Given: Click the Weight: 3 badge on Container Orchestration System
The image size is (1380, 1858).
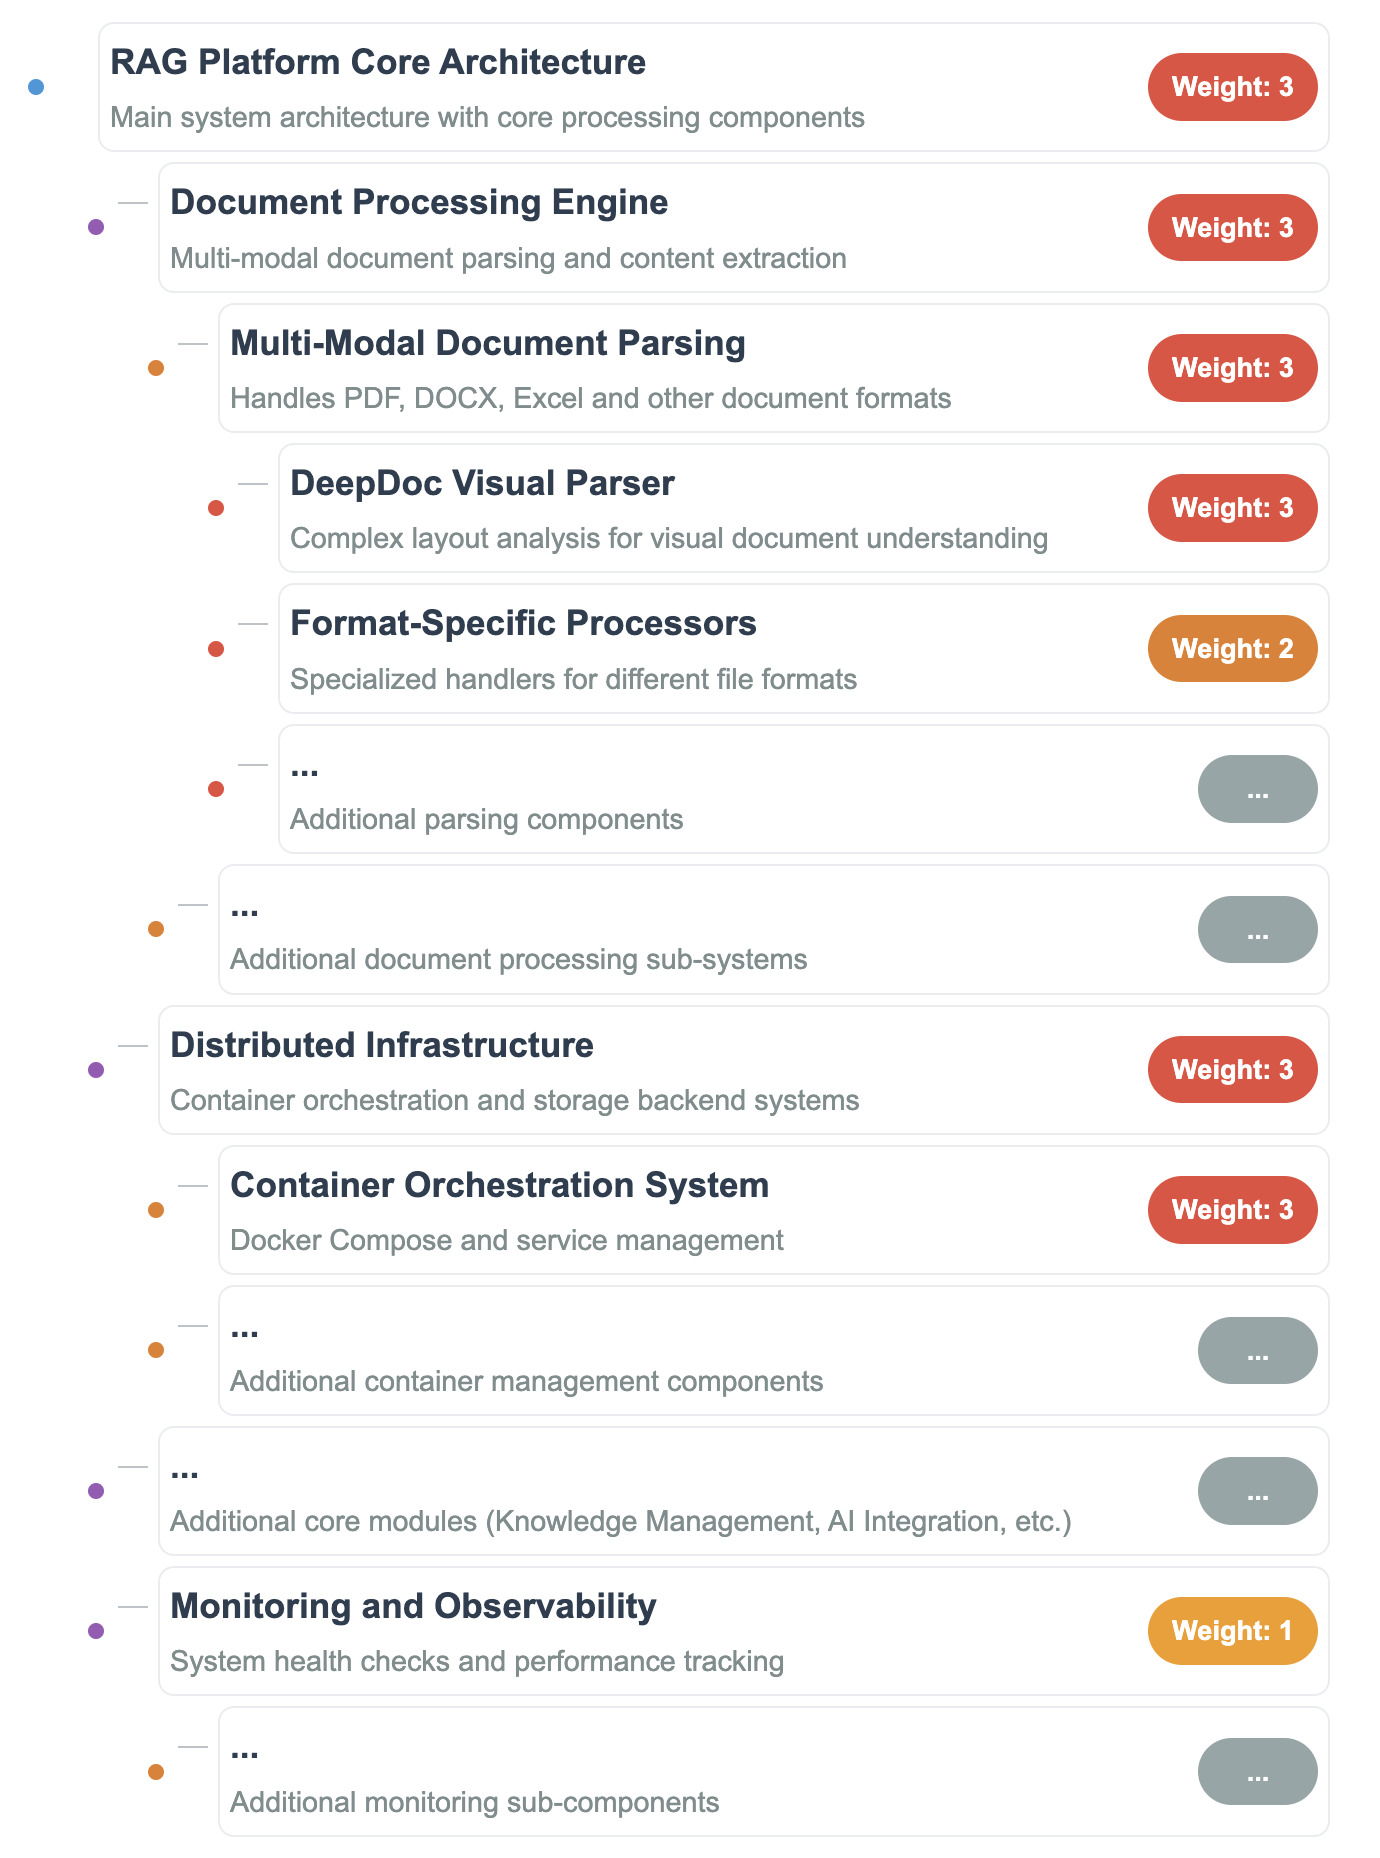Looking at the screenshot, I should 1232,1210.
